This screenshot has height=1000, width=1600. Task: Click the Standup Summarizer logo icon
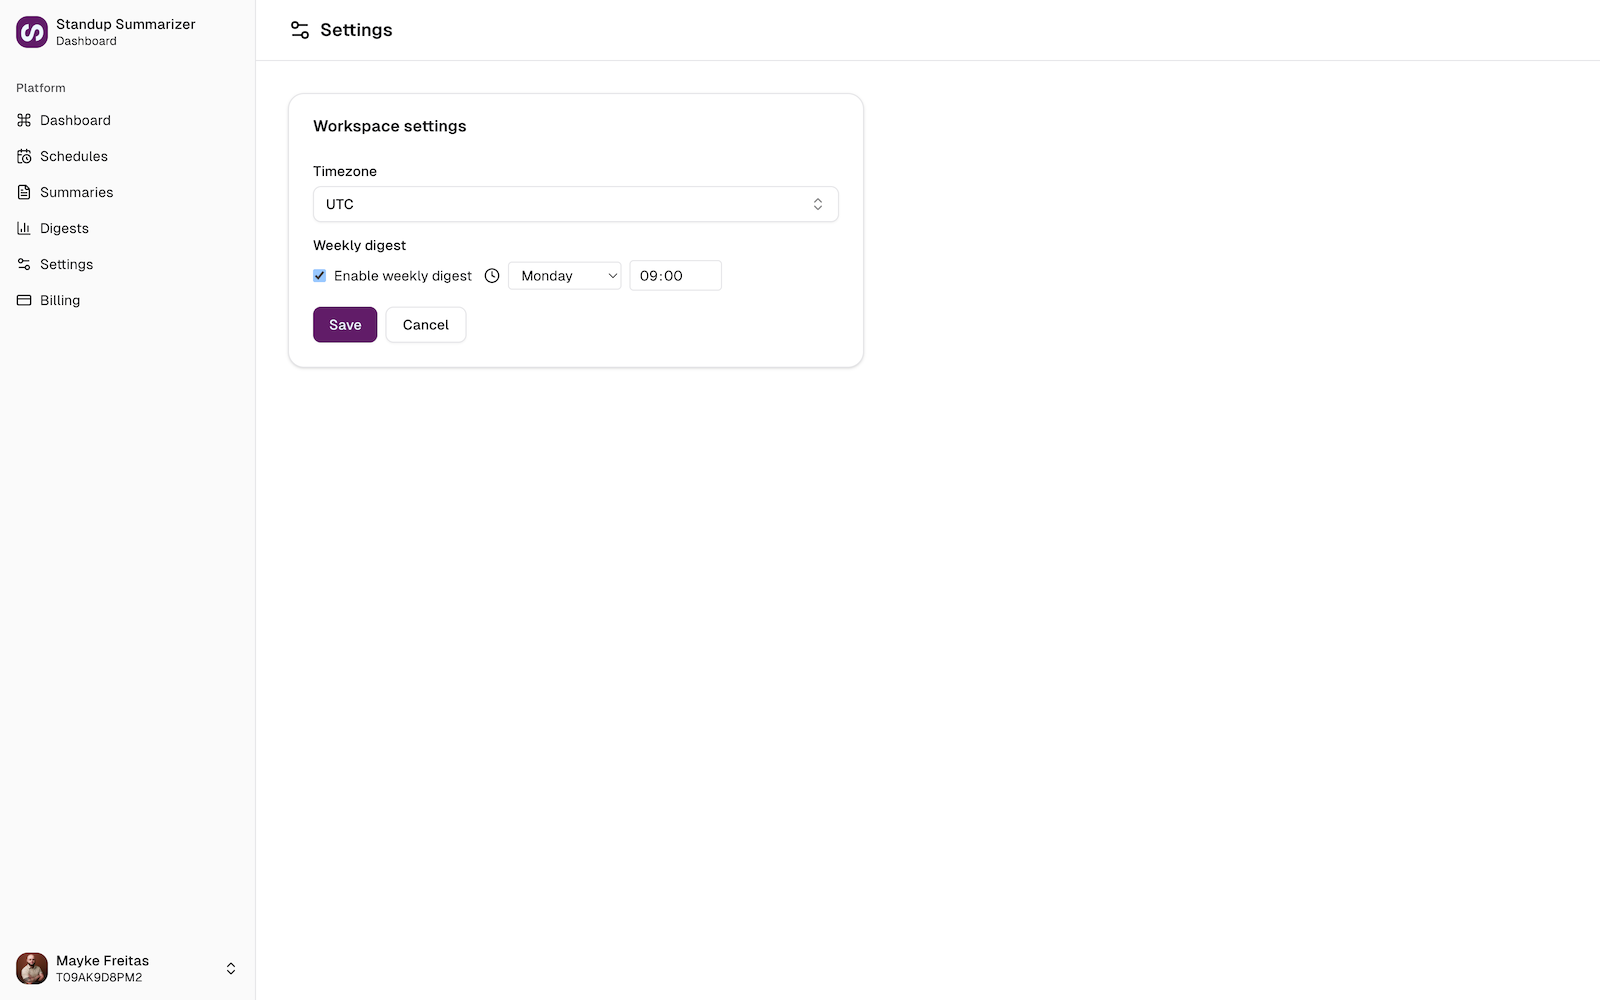(x=31, y=31)
